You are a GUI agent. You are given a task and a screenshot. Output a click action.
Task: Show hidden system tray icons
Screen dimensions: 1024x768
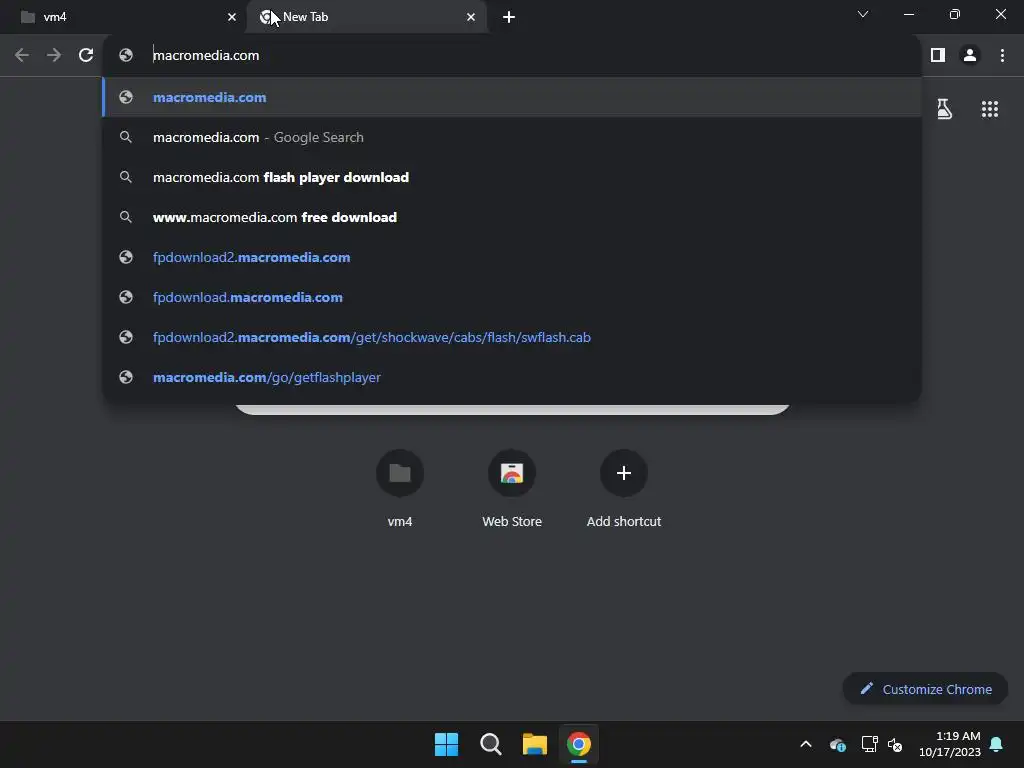pos(806,744)
